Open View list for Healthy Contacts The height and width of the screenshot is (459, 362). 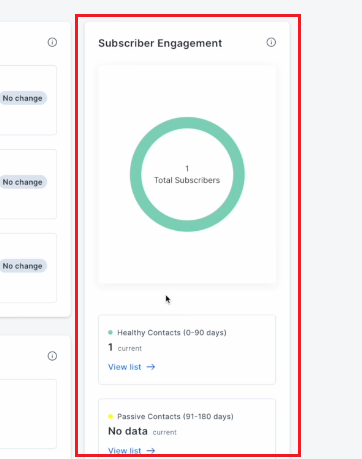[132, 367]
